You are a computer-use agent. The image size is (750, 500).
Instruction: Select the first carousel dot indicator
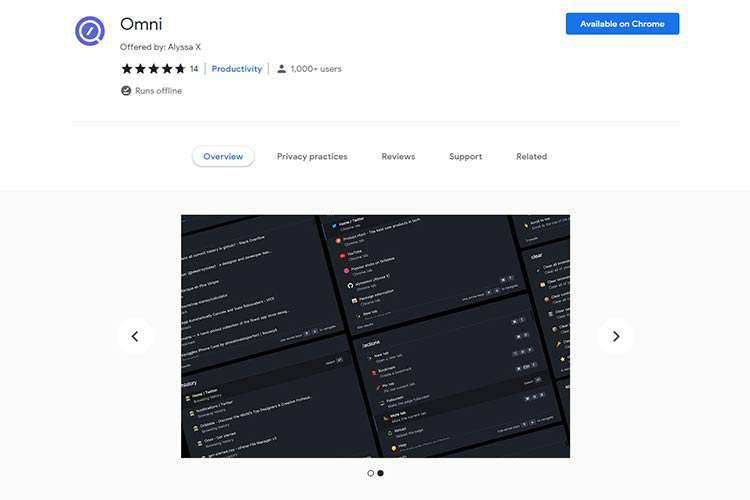point(370,473)
